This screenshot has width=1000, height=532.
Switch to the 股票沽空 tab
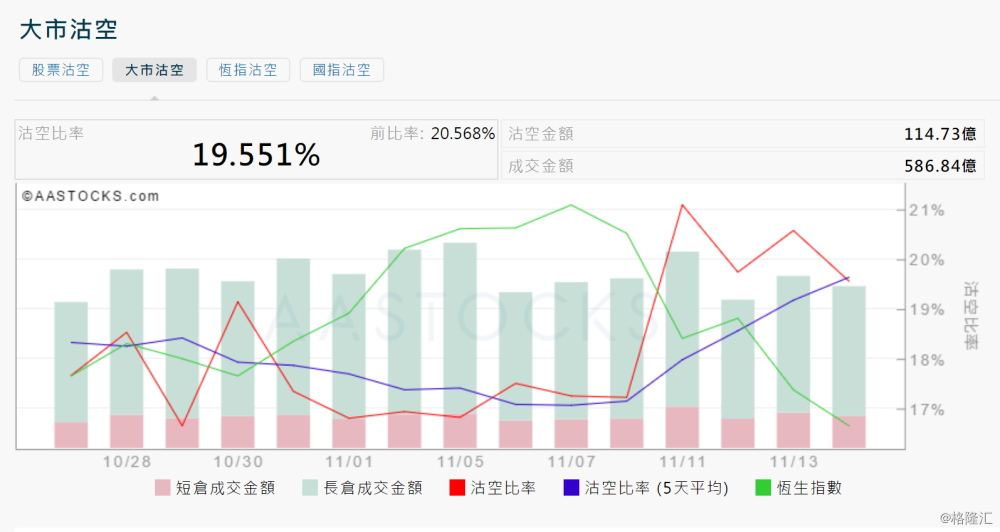(61, 70)
